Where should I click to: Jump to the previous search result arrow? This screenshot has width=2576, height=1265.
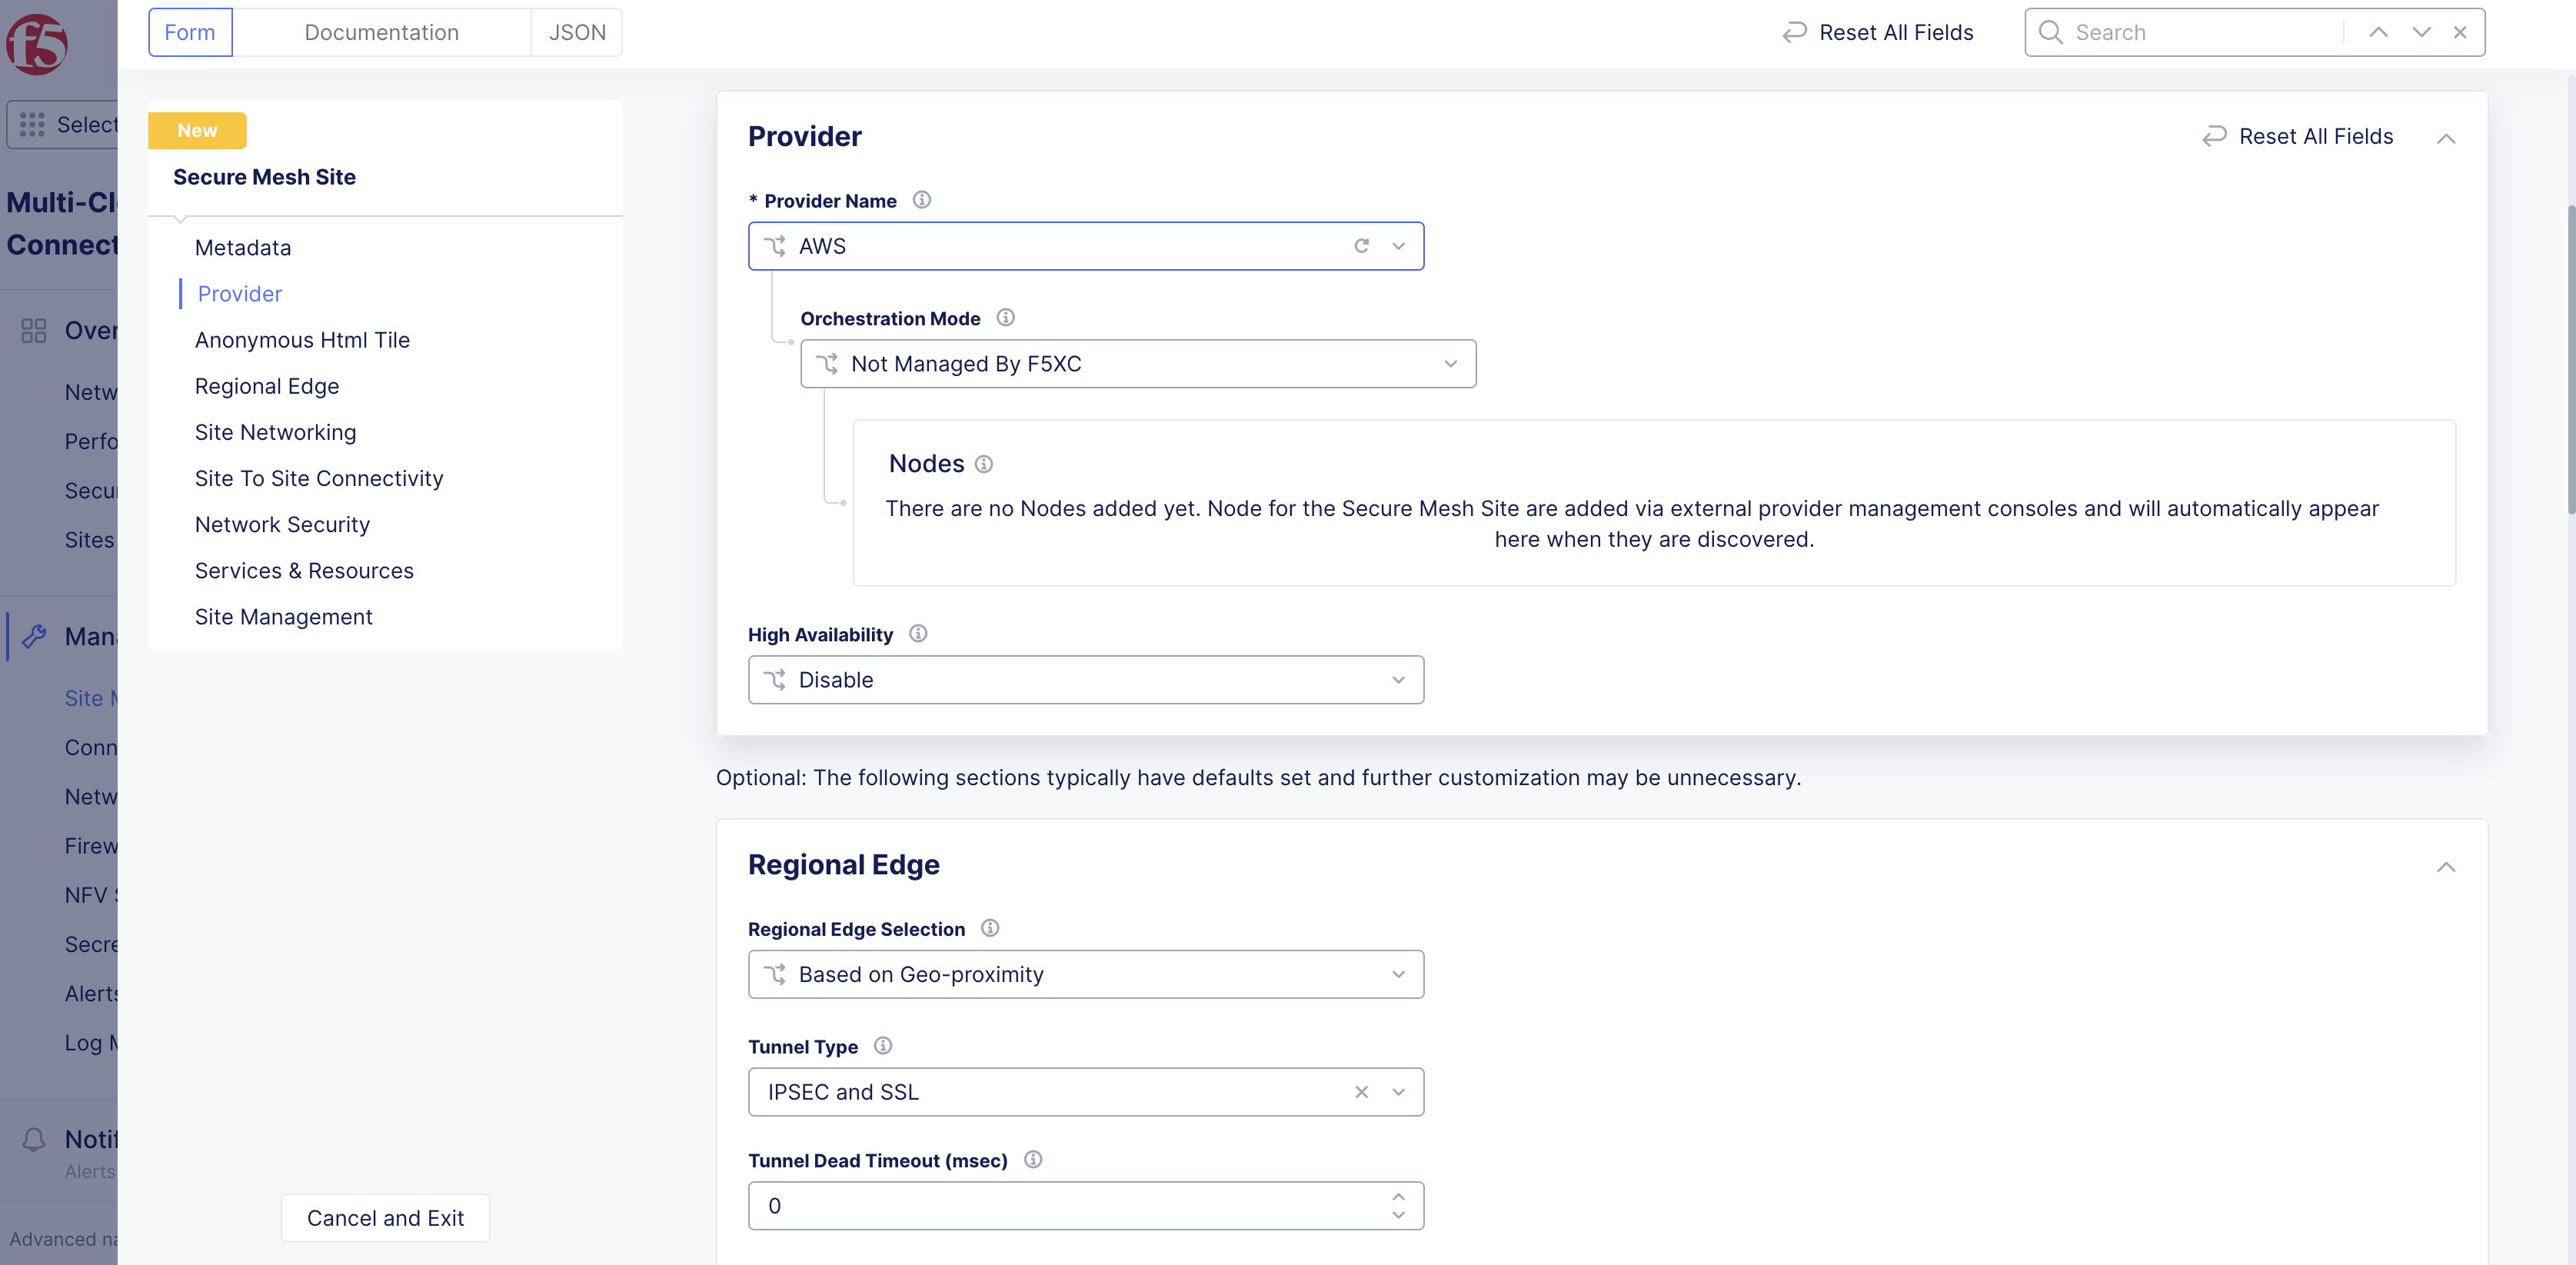pos(2378,32)
